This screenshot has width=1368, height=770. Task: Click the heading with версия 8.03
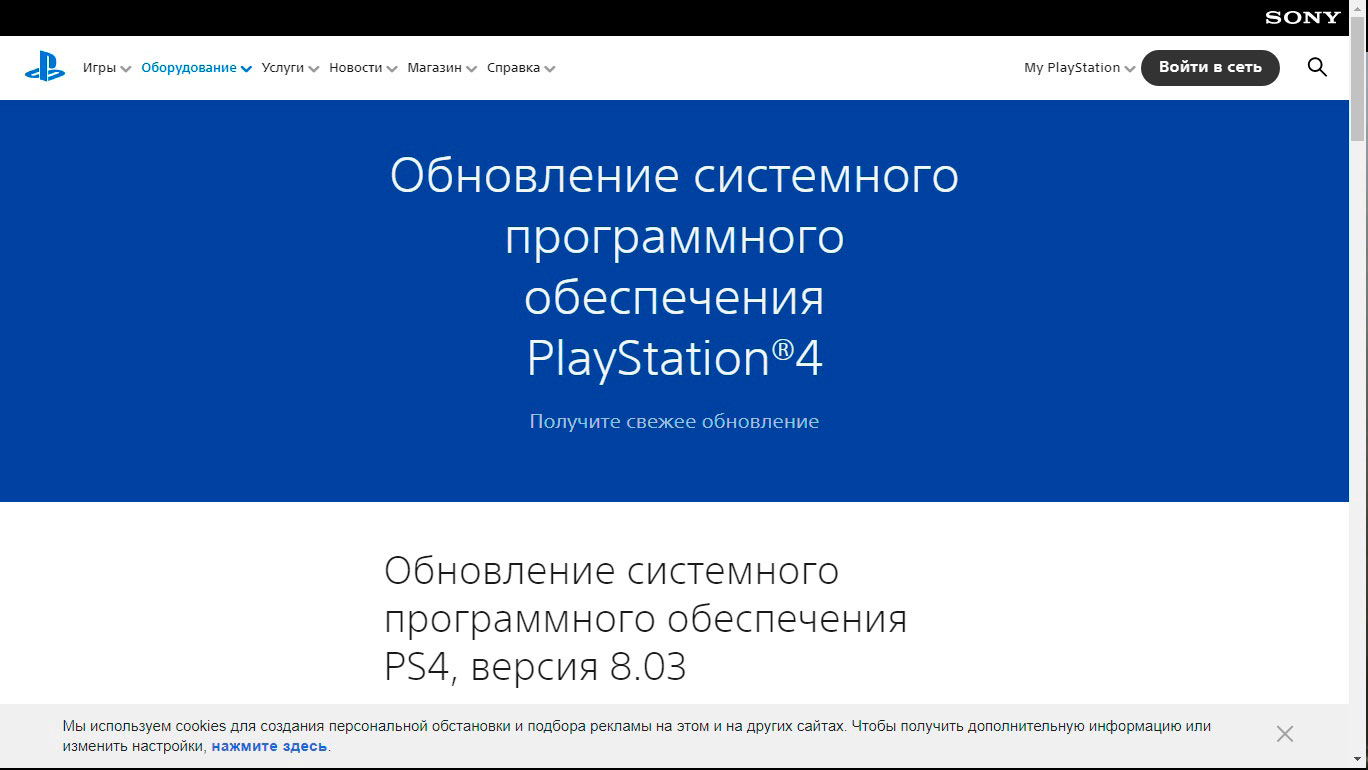tap(646, 619)
